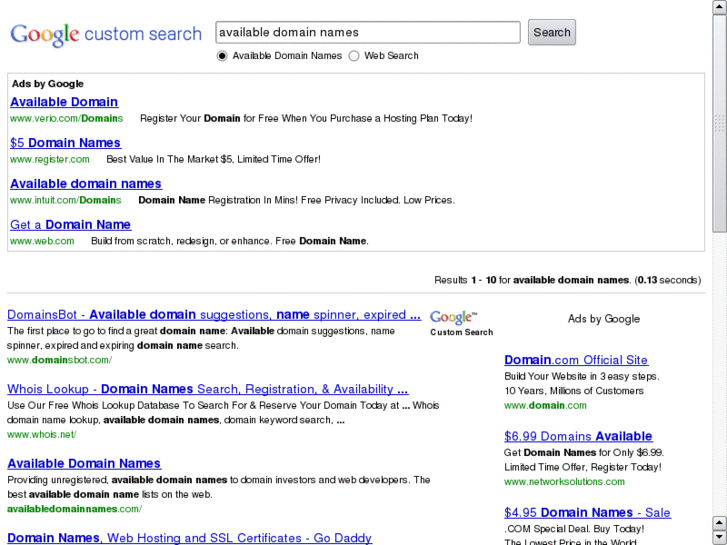Open the Available domain names intuit ad

[86, 184]
